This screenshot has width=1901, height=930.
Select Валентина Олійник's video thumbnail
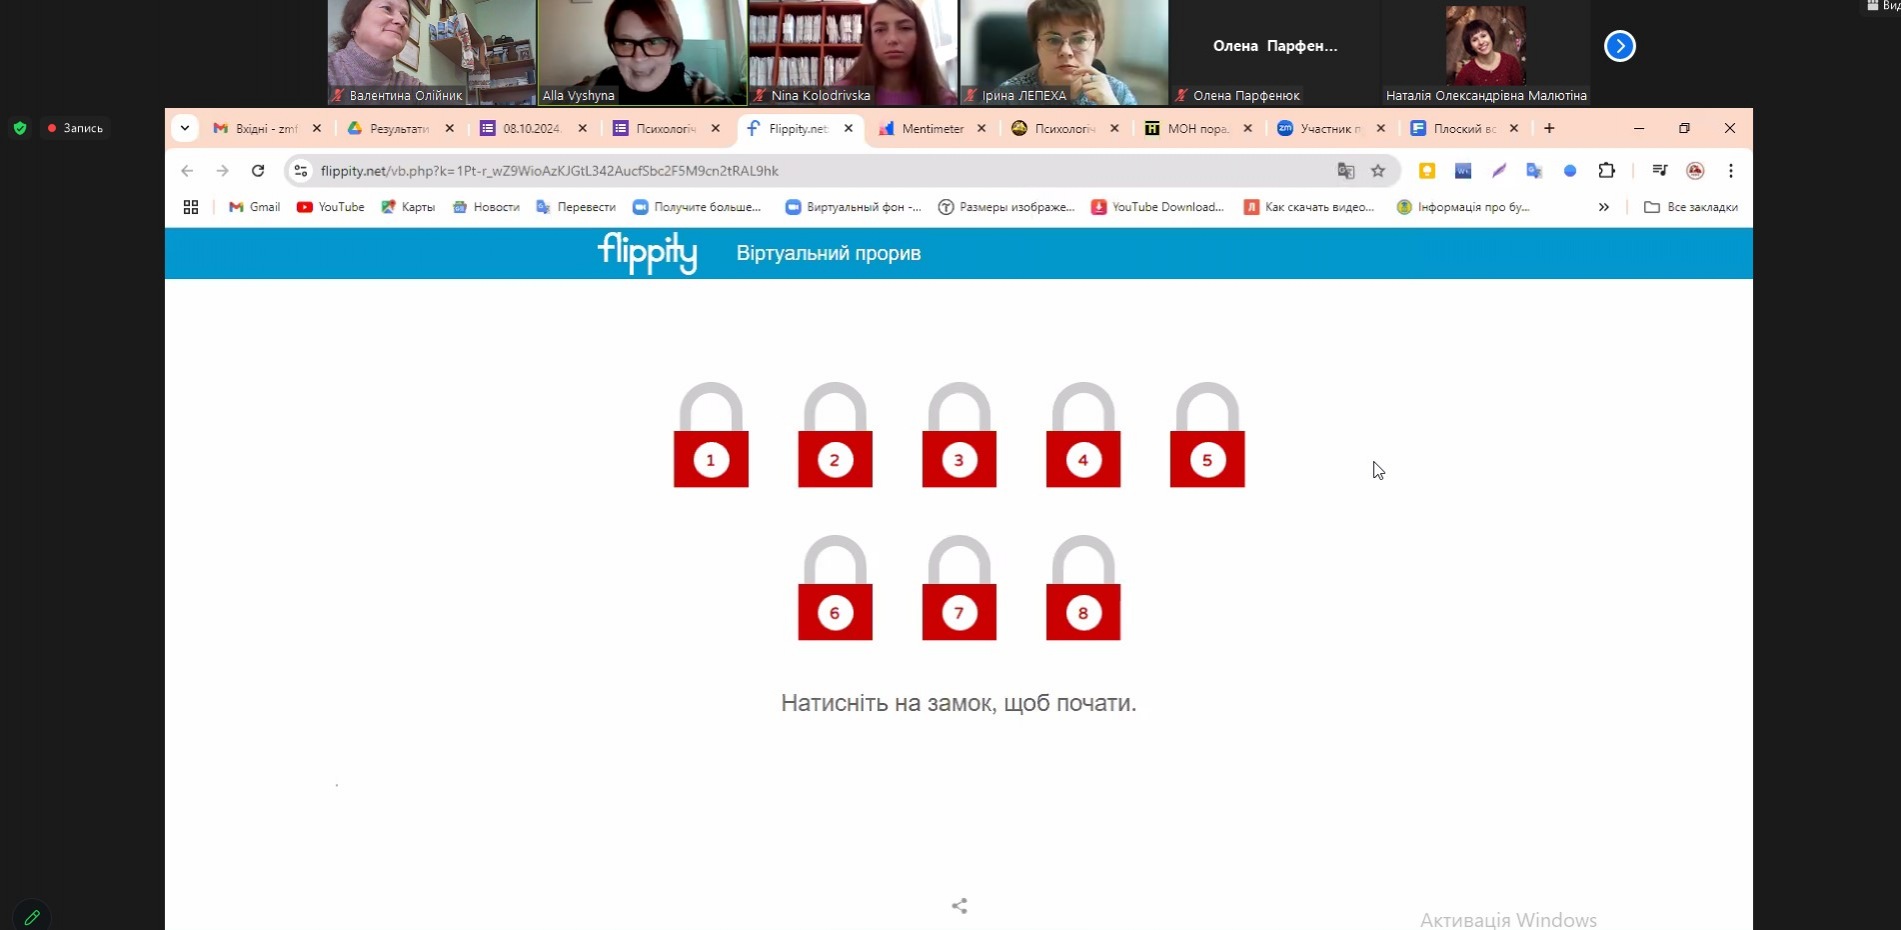[x=431, y=52]
